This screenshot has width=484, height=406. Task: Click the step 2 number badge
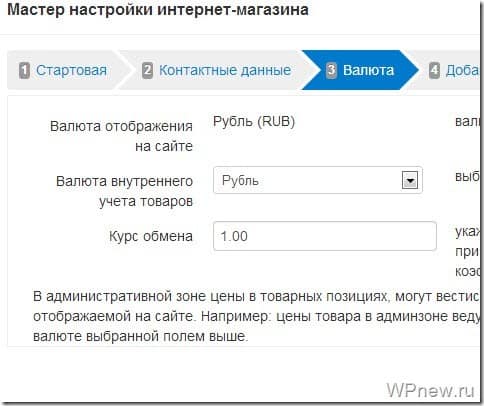(147, 71)
